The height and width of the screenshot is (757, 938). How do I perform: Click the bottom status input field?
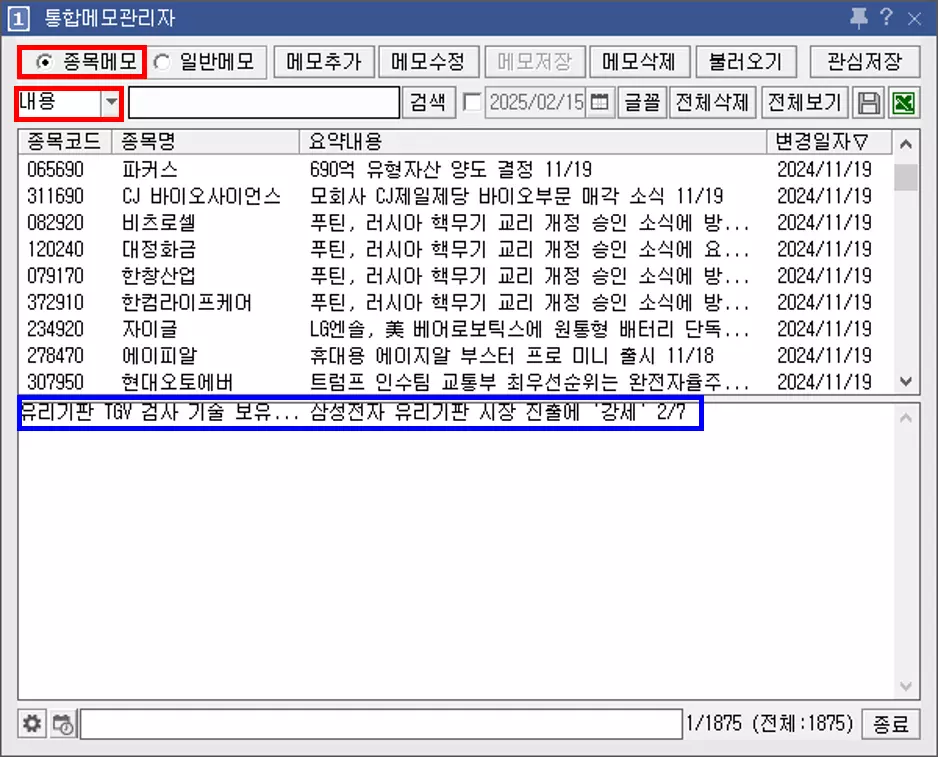pyautogui.click(x=382, y=724)
